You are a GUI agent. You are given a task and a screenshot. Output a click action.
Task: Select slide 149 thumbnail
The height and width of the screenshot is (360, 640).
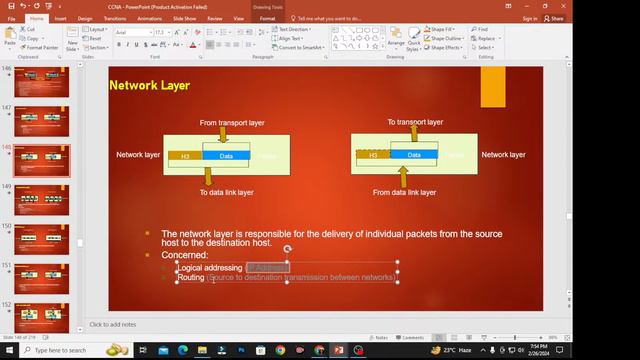click(42, 200)
